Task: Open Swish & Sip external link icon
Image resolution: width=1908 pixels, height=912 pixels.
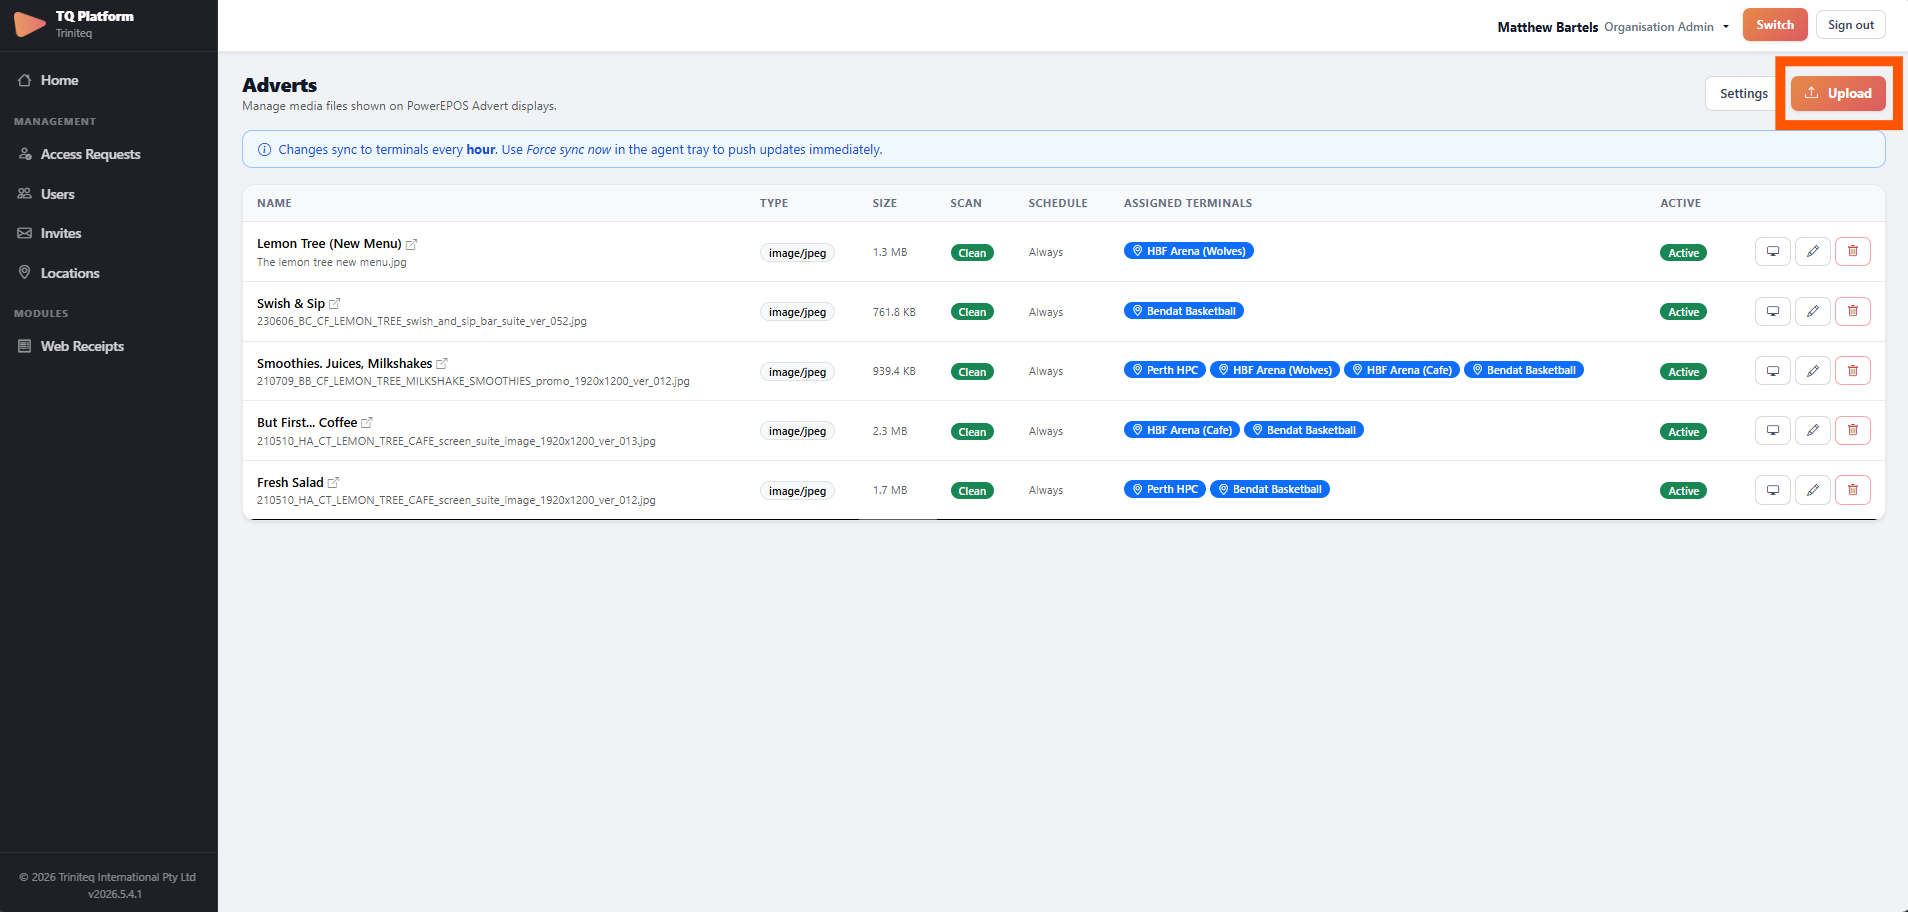Action: pos(334,304)
